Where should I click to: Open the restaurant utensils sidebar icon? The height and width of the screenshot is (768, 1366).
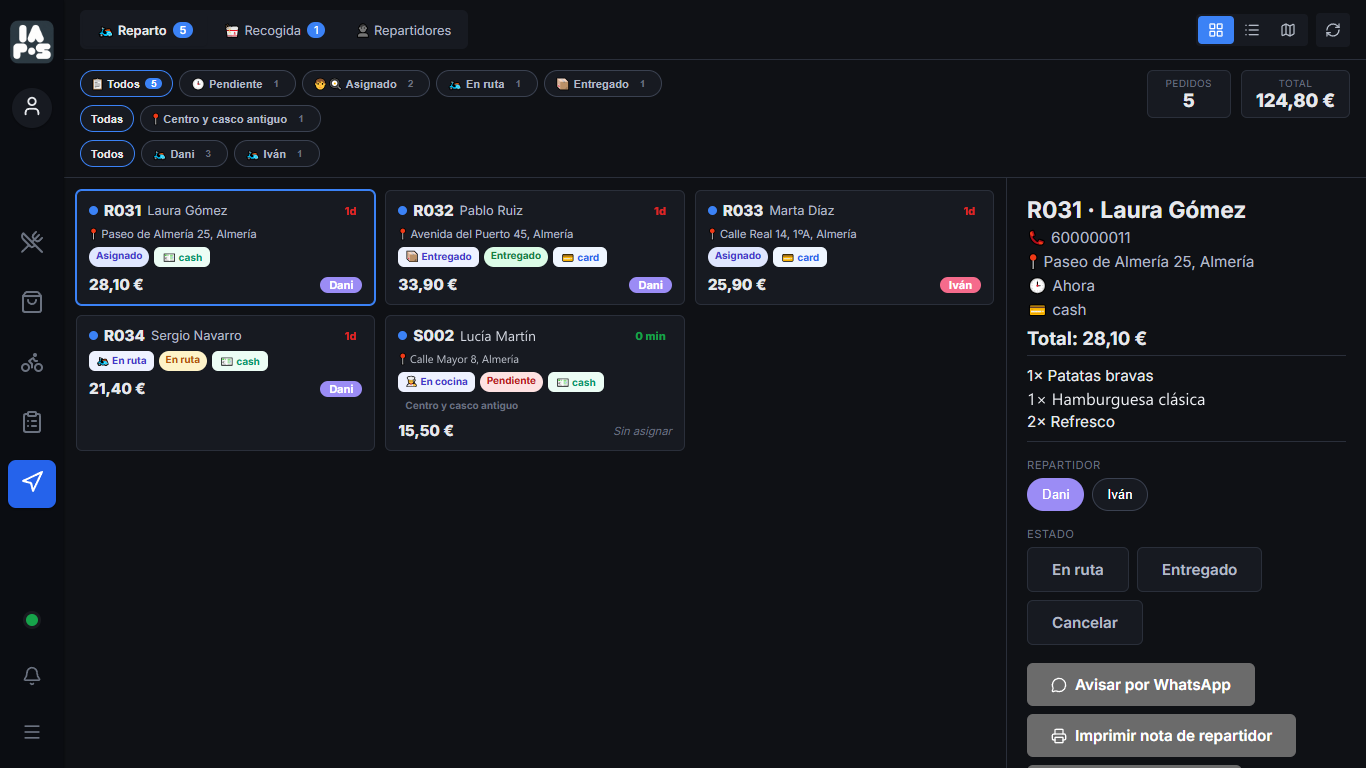pos(32,242)
